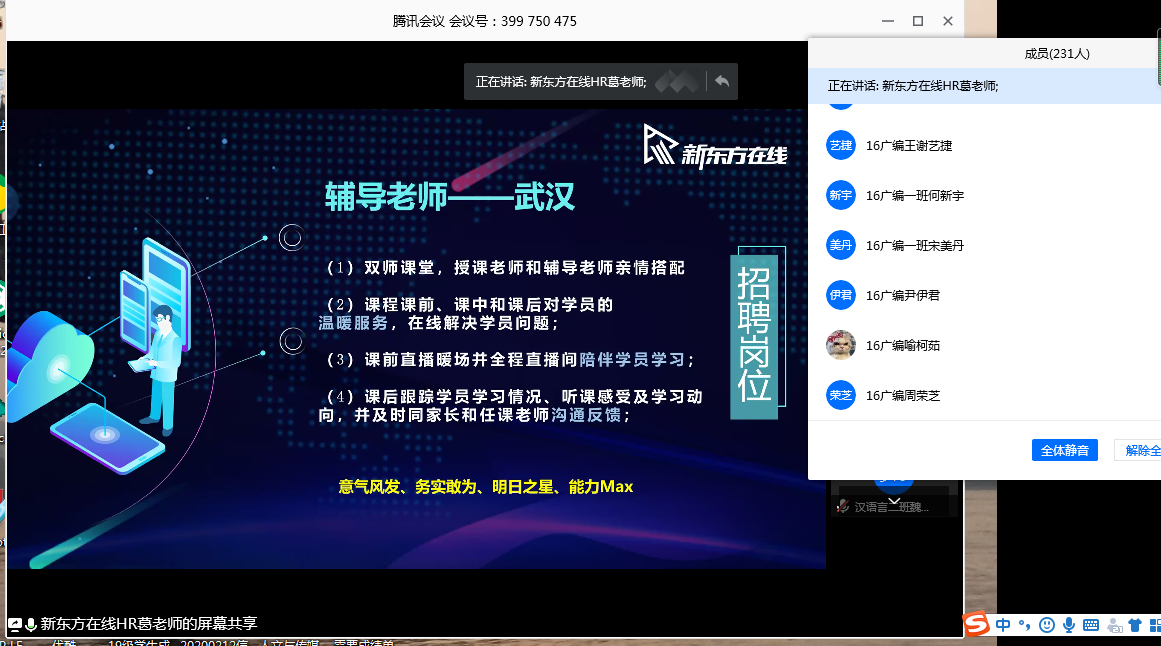Click the 解除全体静音 unmute-all button

1138,450
